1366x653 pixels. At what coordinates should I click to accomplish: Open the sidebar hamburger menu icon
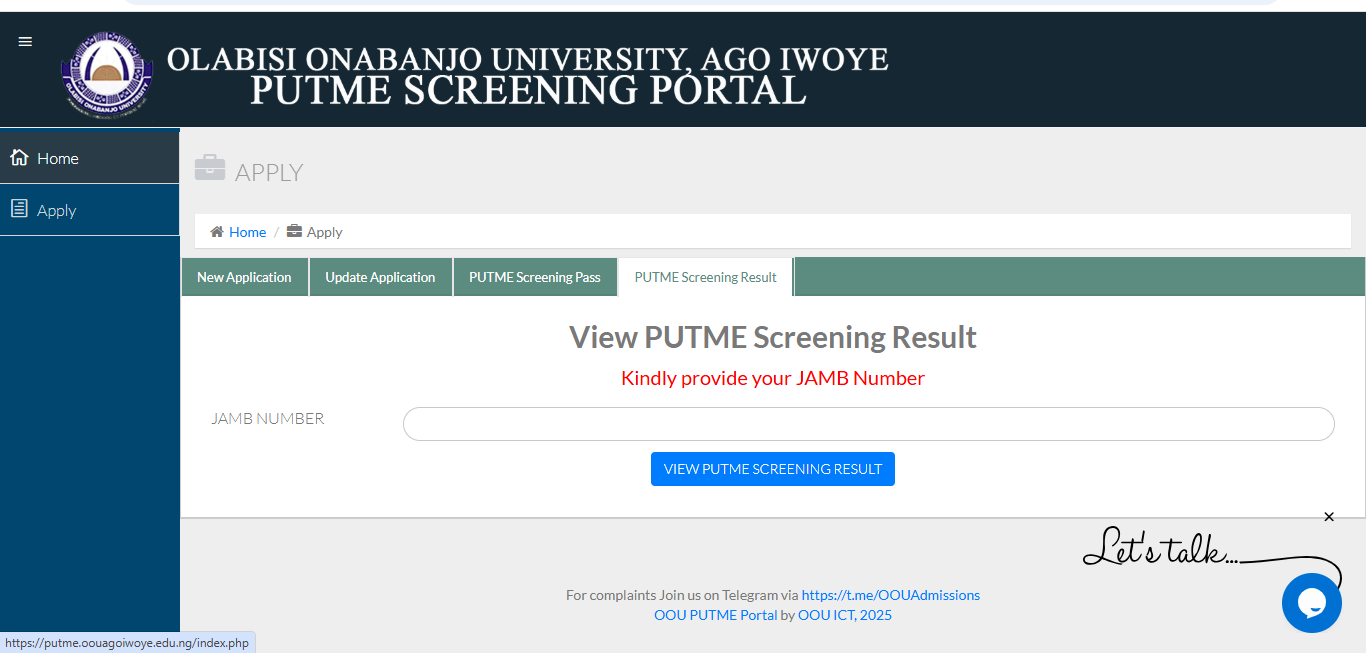[25, 41]
